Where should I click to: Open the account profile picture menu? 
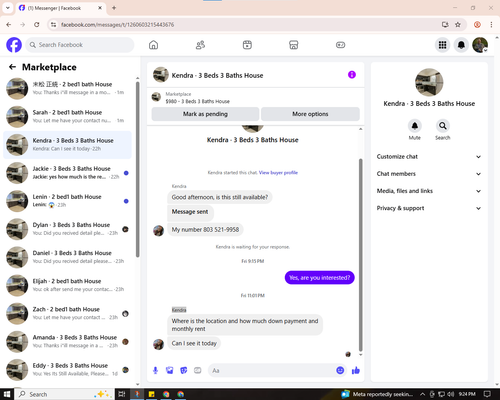[x=480, y=45]
